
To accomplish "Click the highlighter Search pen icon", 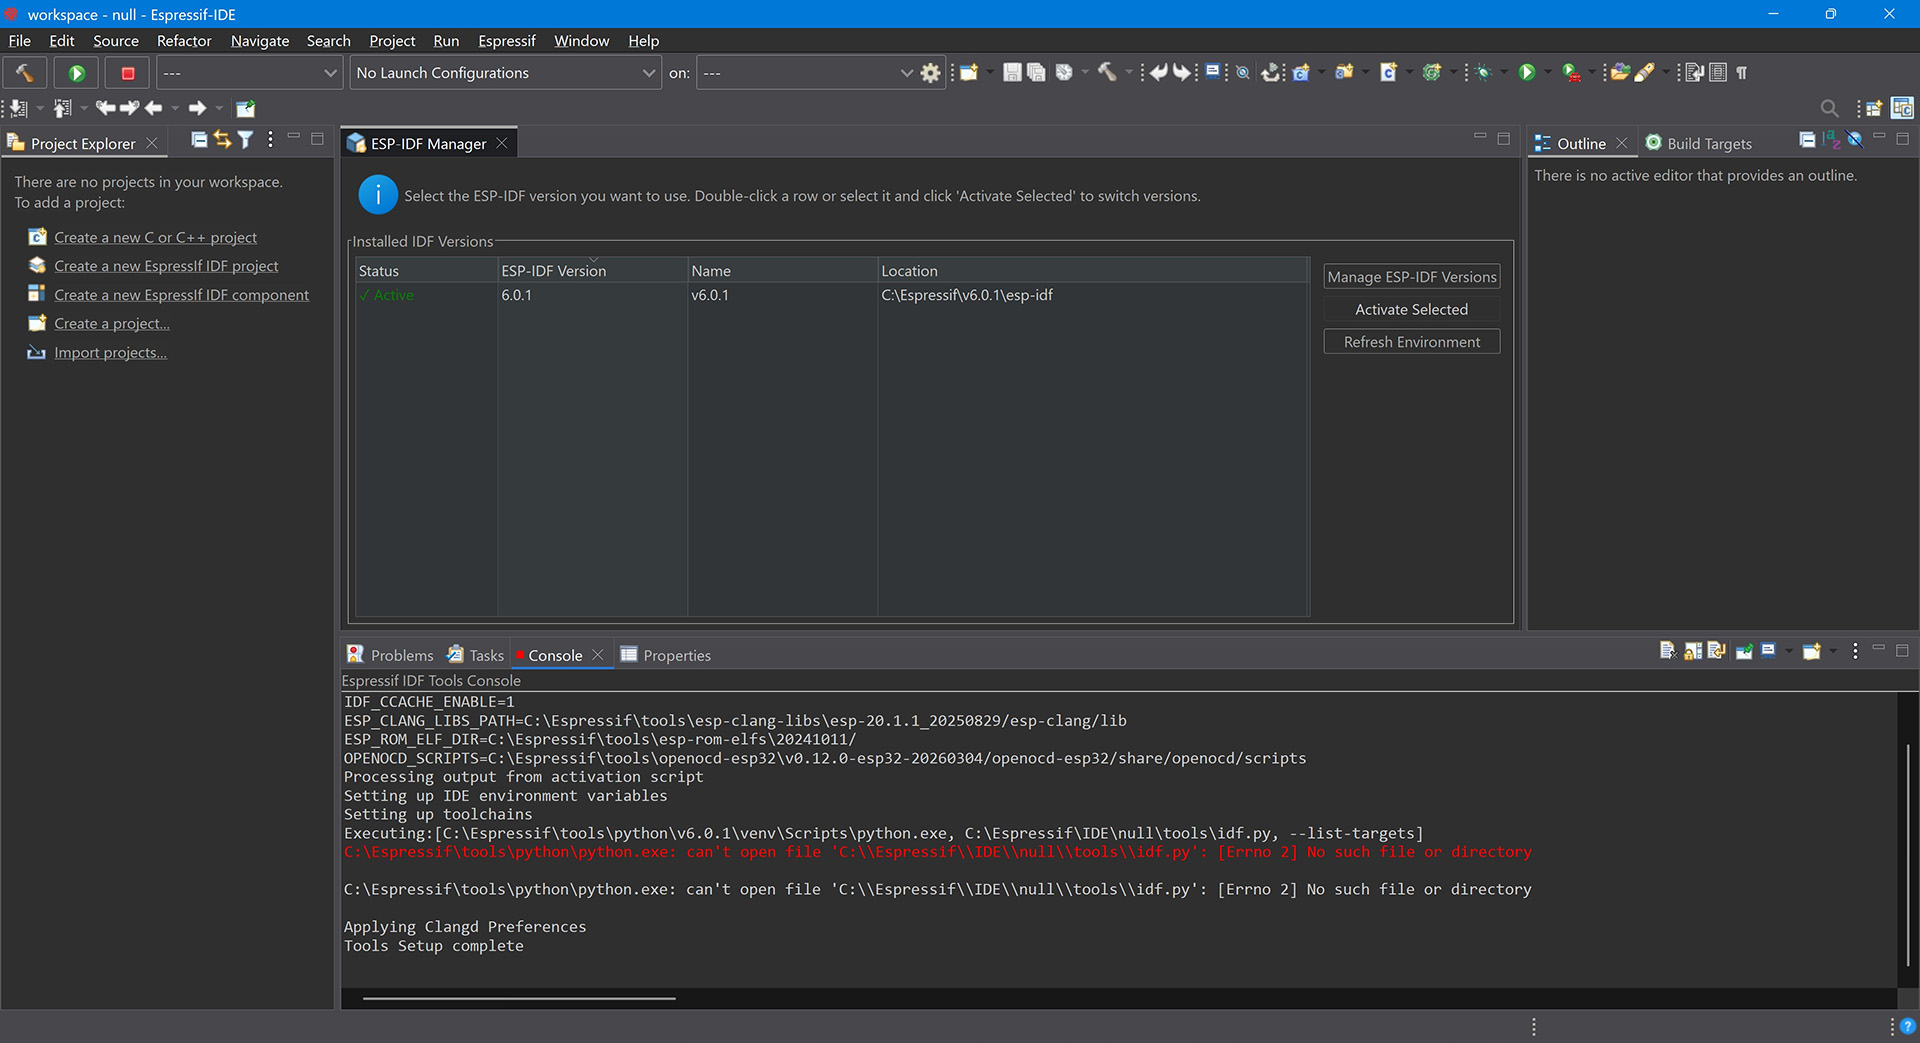I will click(x=1644, y=72).
